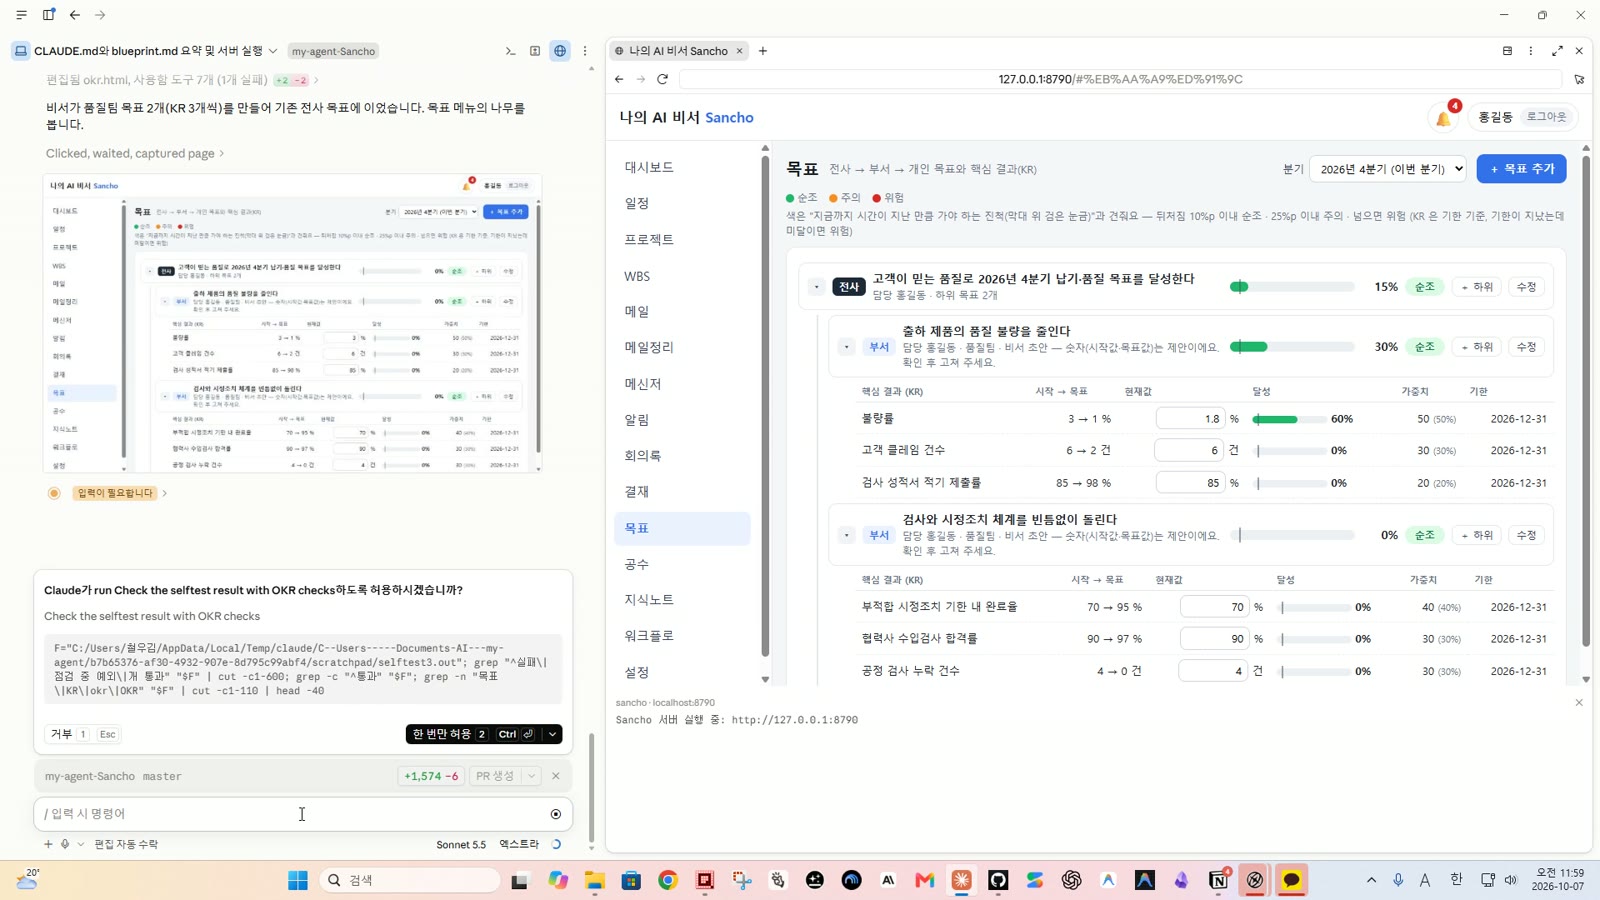Collapse the 전사 objective row toggle

817,287
